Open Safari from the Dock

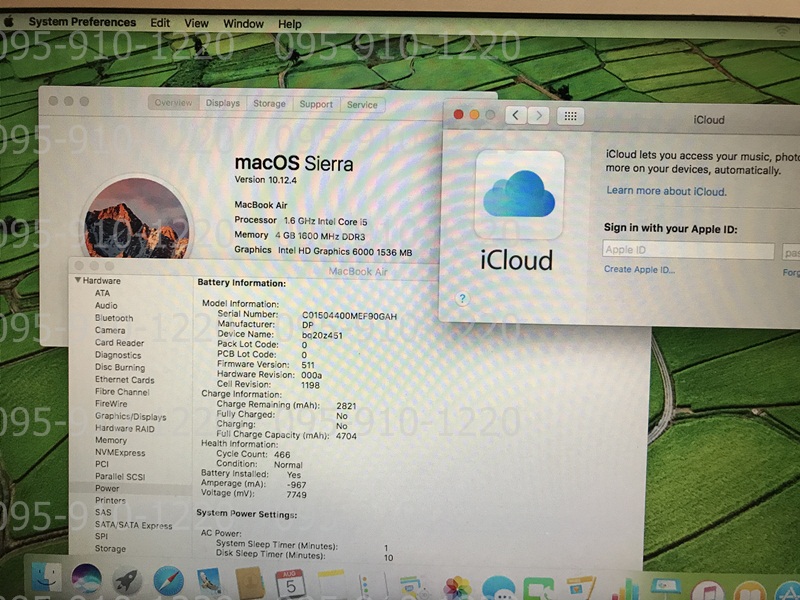click(168, 582)
